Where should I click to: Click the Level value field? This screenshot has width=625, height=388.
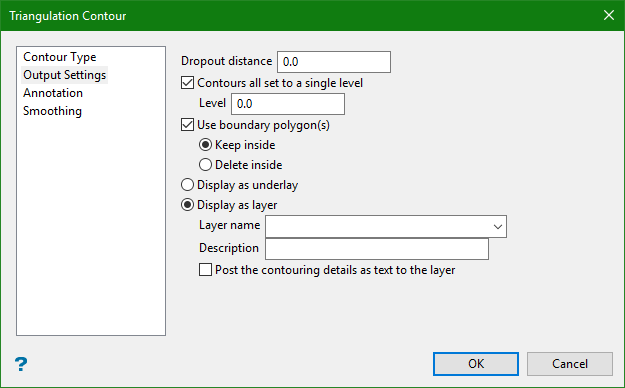tap(288, 104)
